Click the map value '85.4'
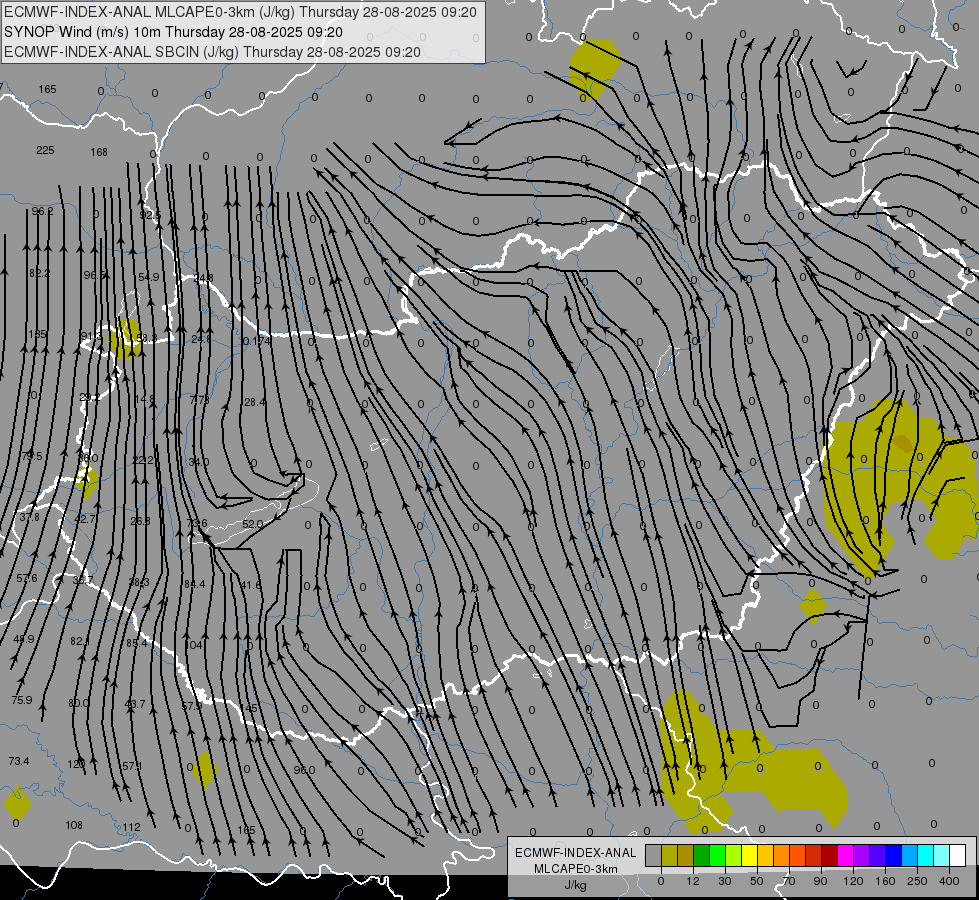Screen dimensions: 979x900 coord(136,643)
